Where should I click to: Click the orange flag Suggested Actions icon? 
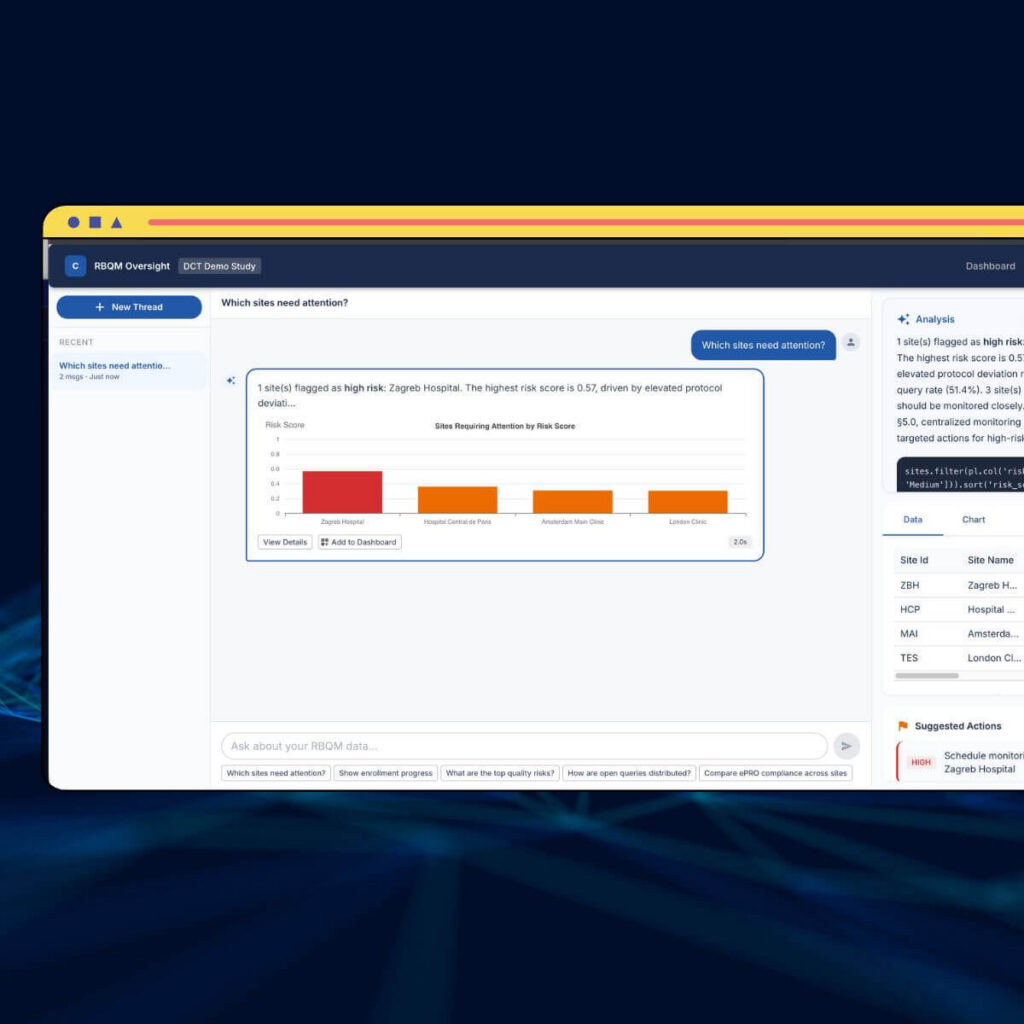(903, 726)
